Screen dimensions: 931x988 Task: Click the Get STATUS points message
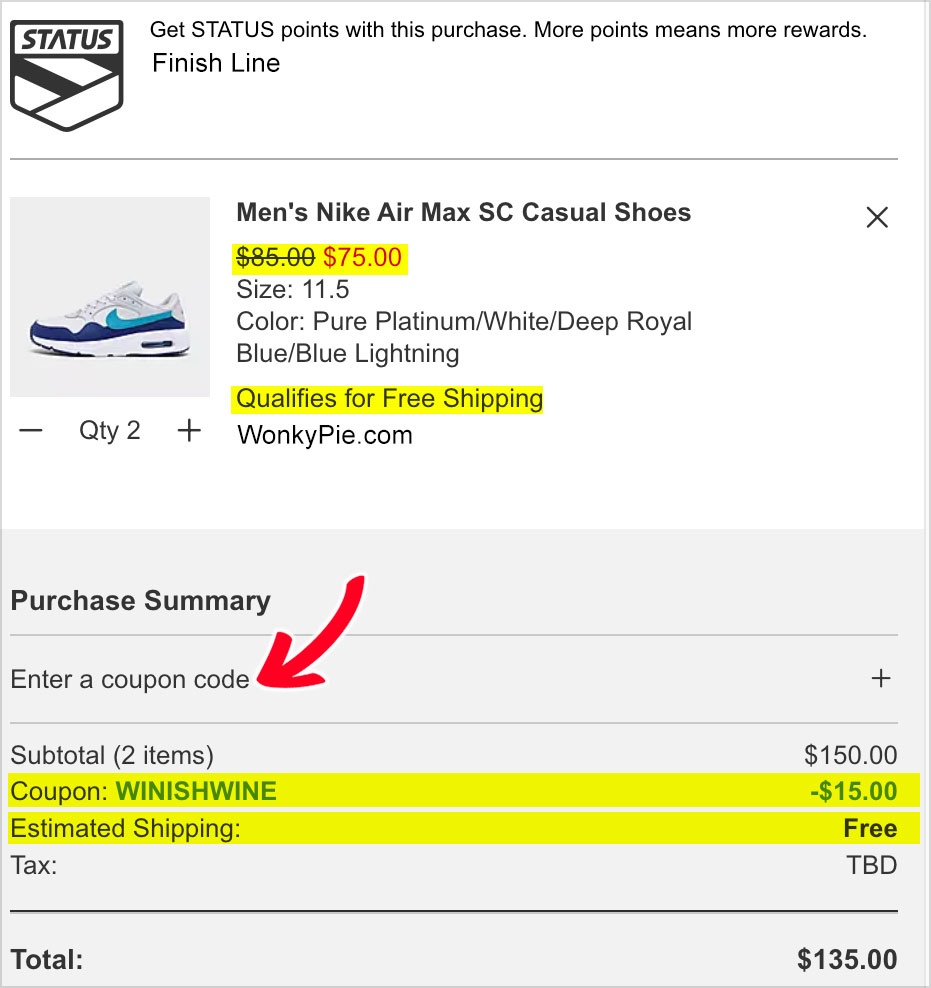(x=508, y=30)
